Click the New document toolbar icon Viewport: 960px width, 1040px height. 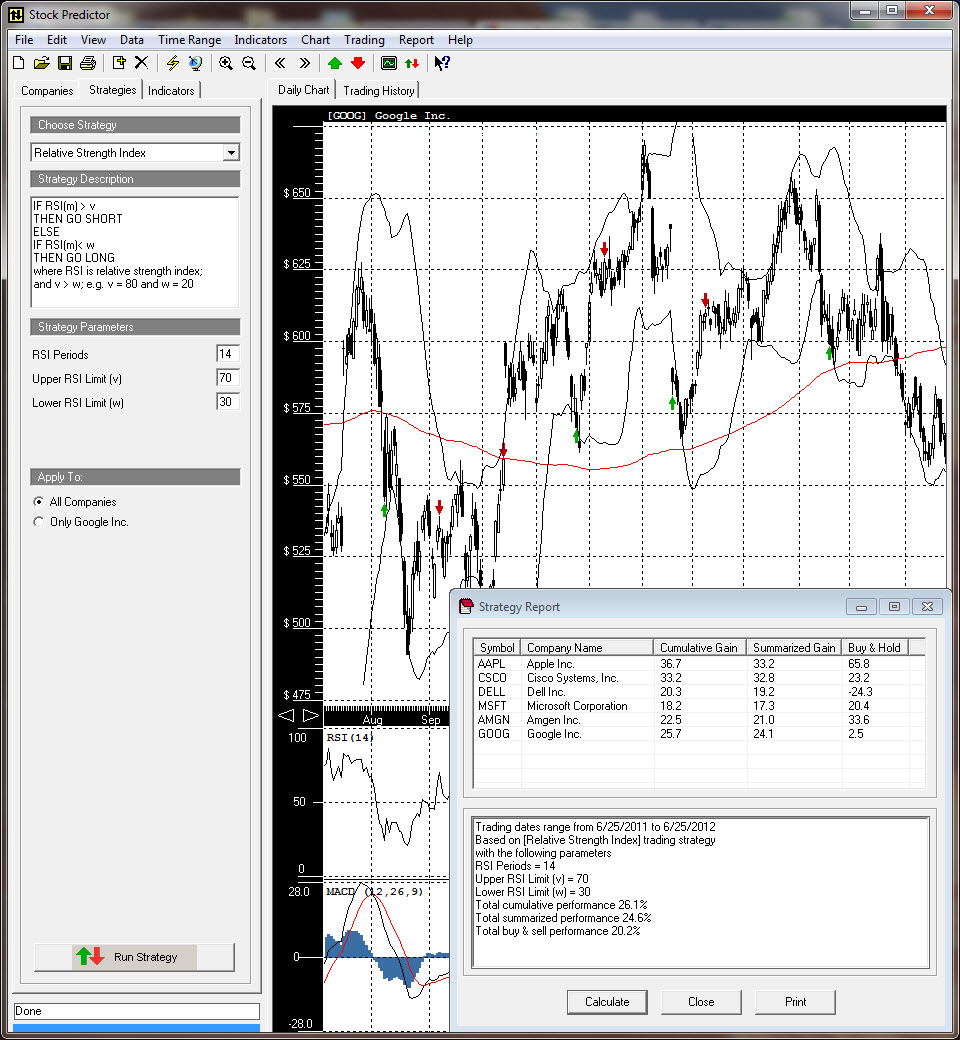pos(18,63)
